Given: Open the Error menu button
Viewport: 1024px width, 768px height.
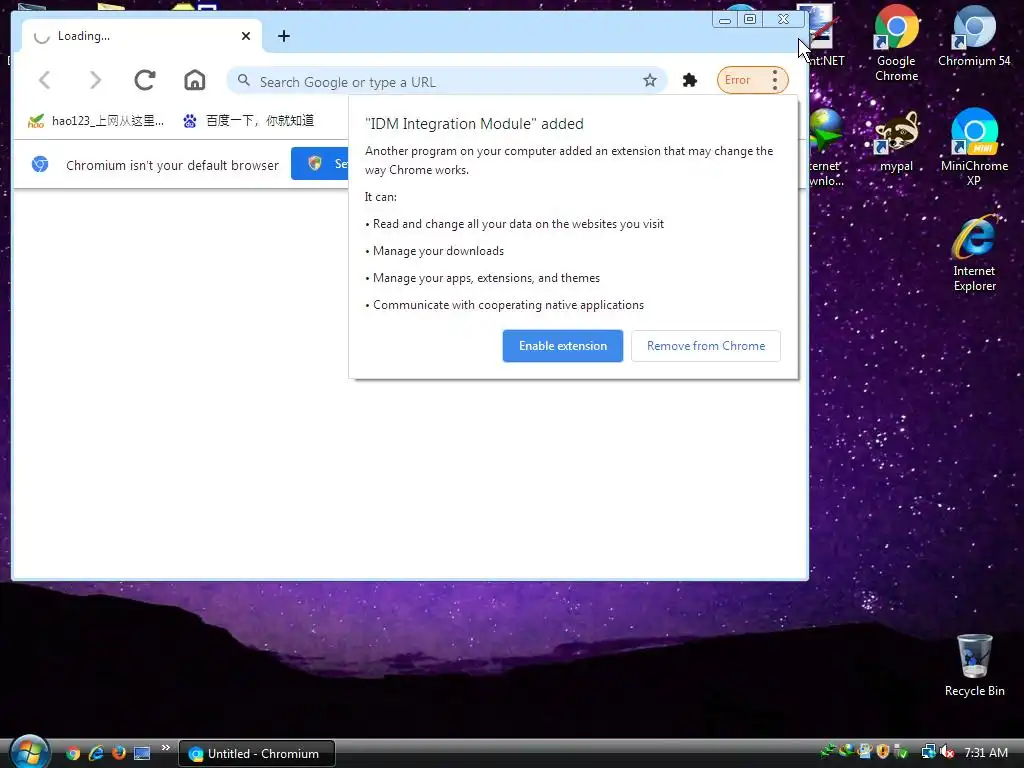Looking at the screenshot, I should (752, 80).
